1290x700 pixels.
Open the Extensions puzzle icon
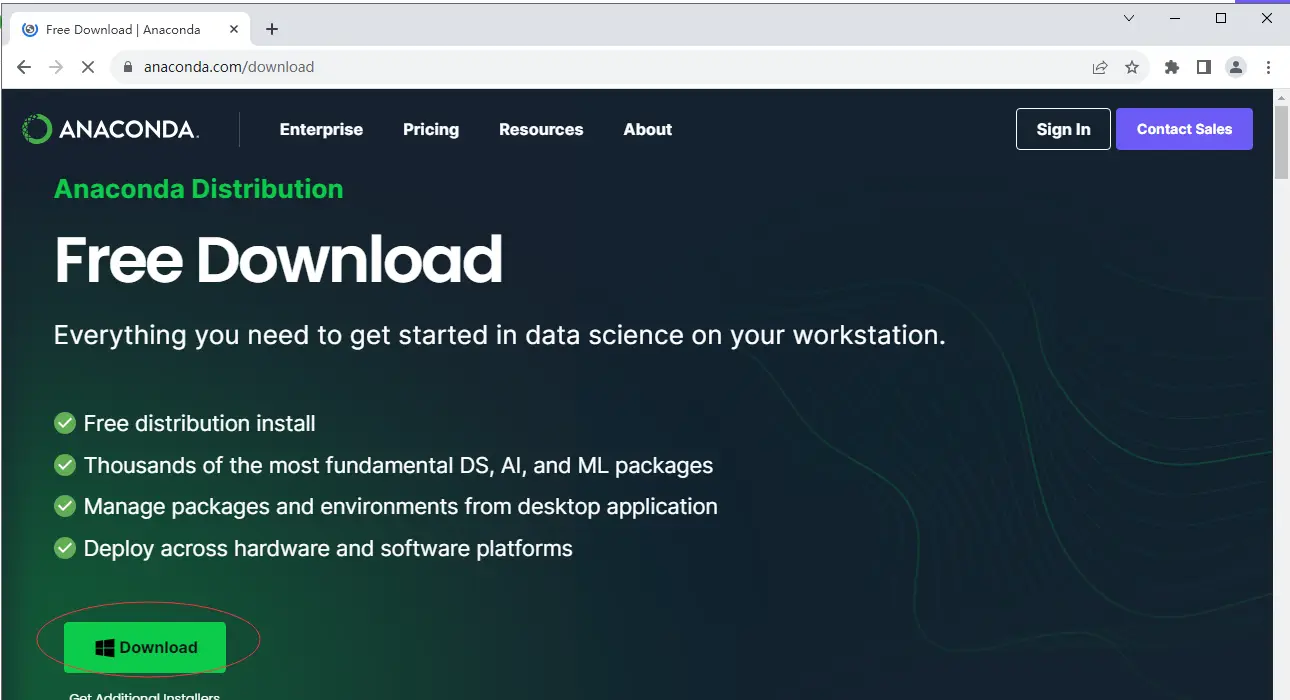coord(1172,67)
